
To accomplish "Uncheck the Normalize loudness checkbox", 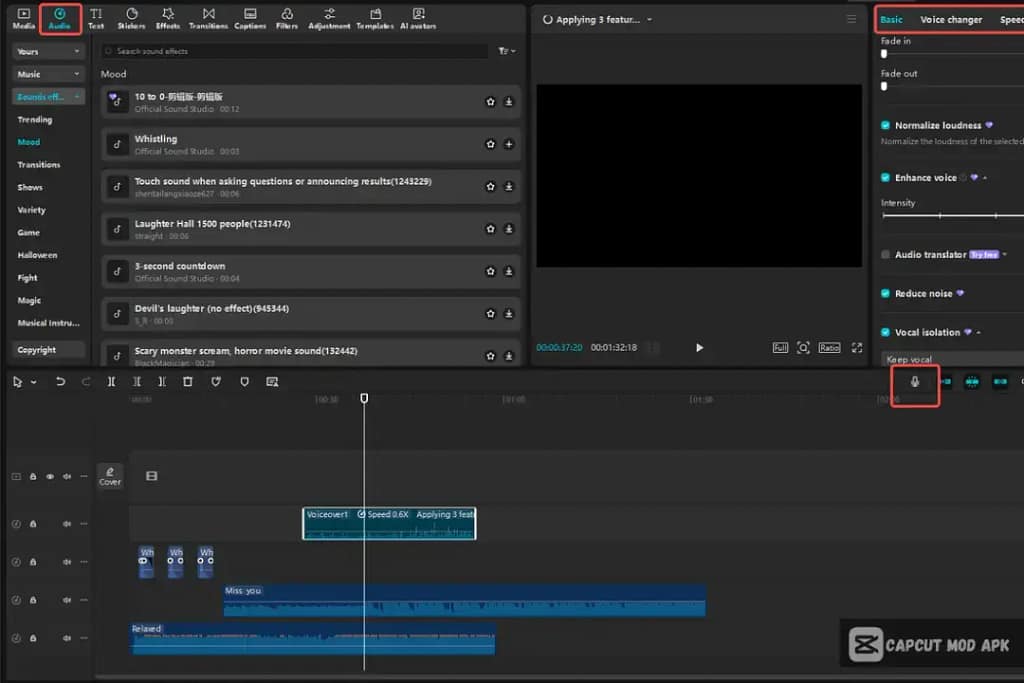I will point(886,125).
